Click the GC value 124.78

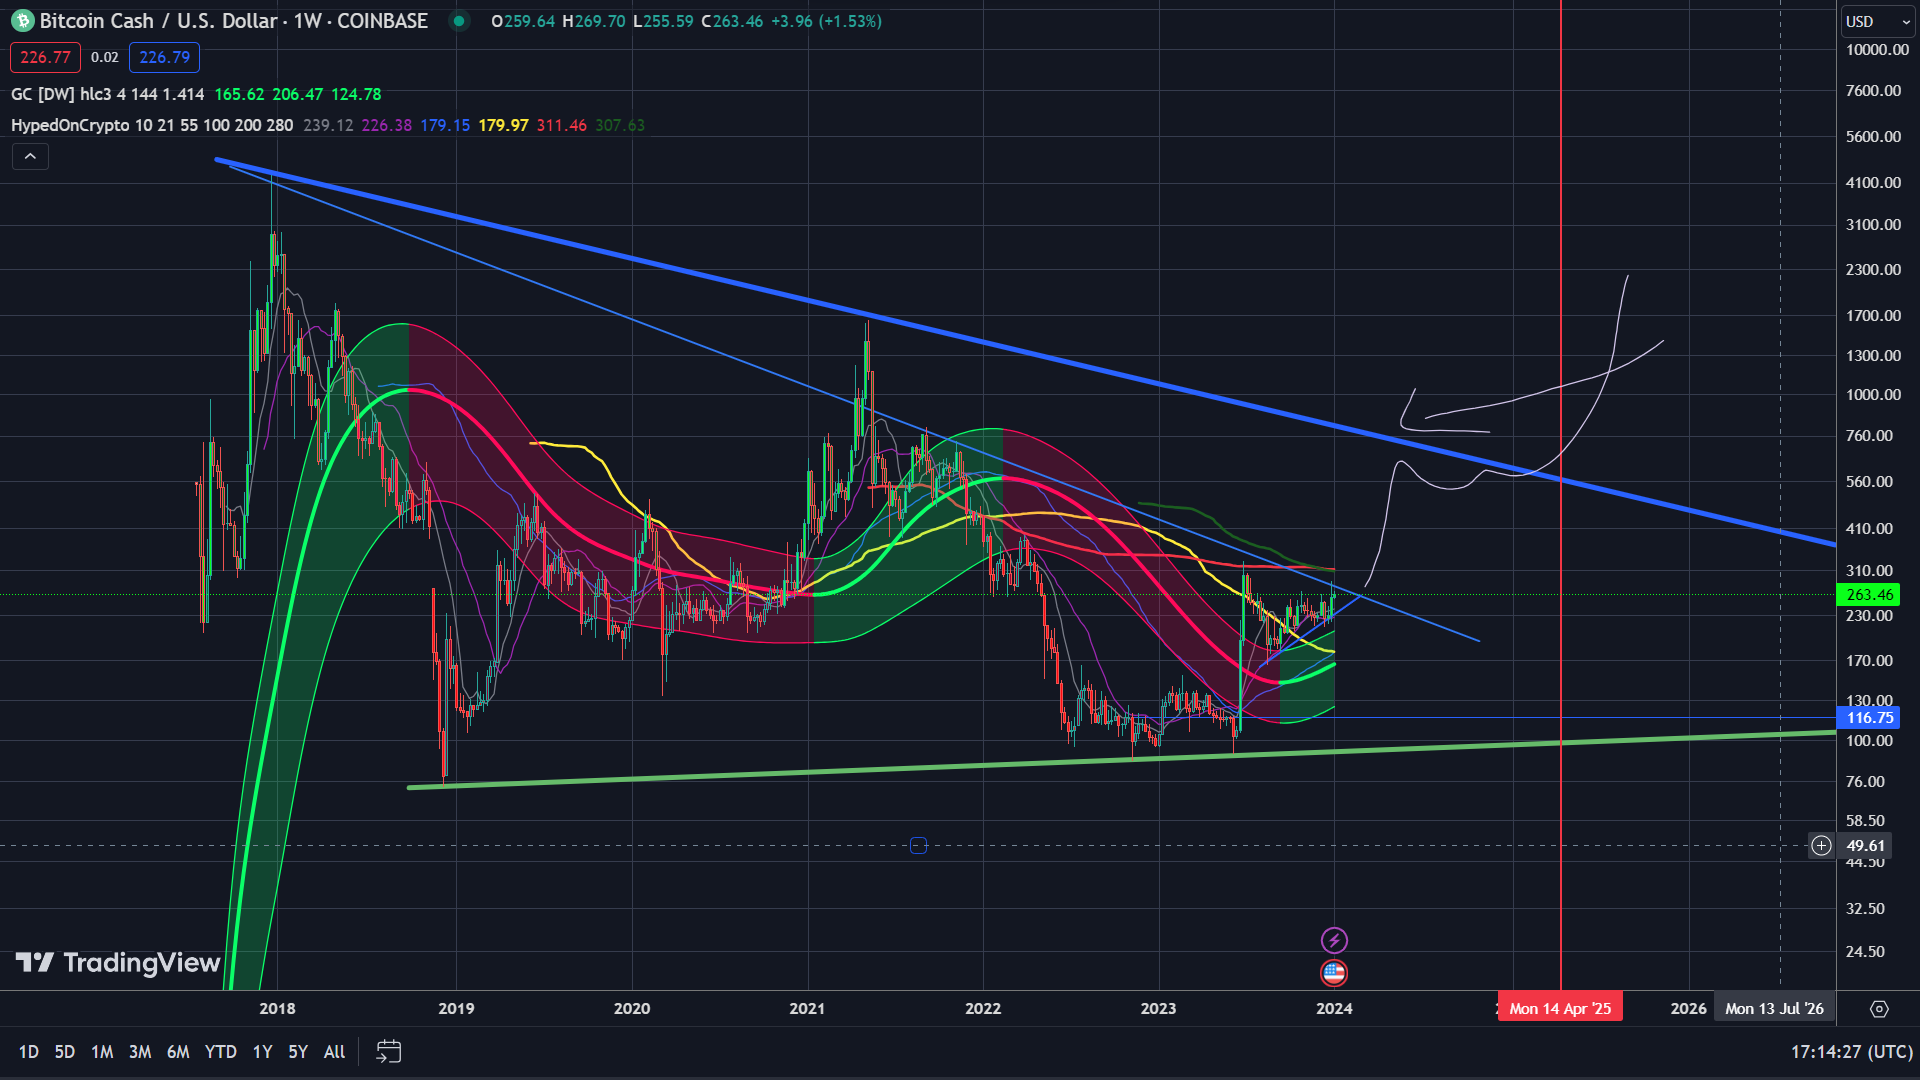[356, 94]
